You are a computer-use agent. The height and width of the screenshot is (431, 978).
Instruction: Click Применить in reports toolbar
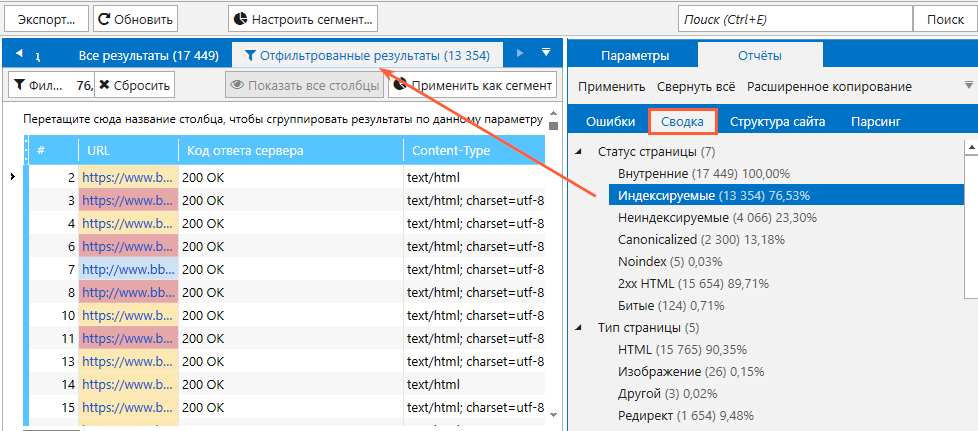(611, 87)
